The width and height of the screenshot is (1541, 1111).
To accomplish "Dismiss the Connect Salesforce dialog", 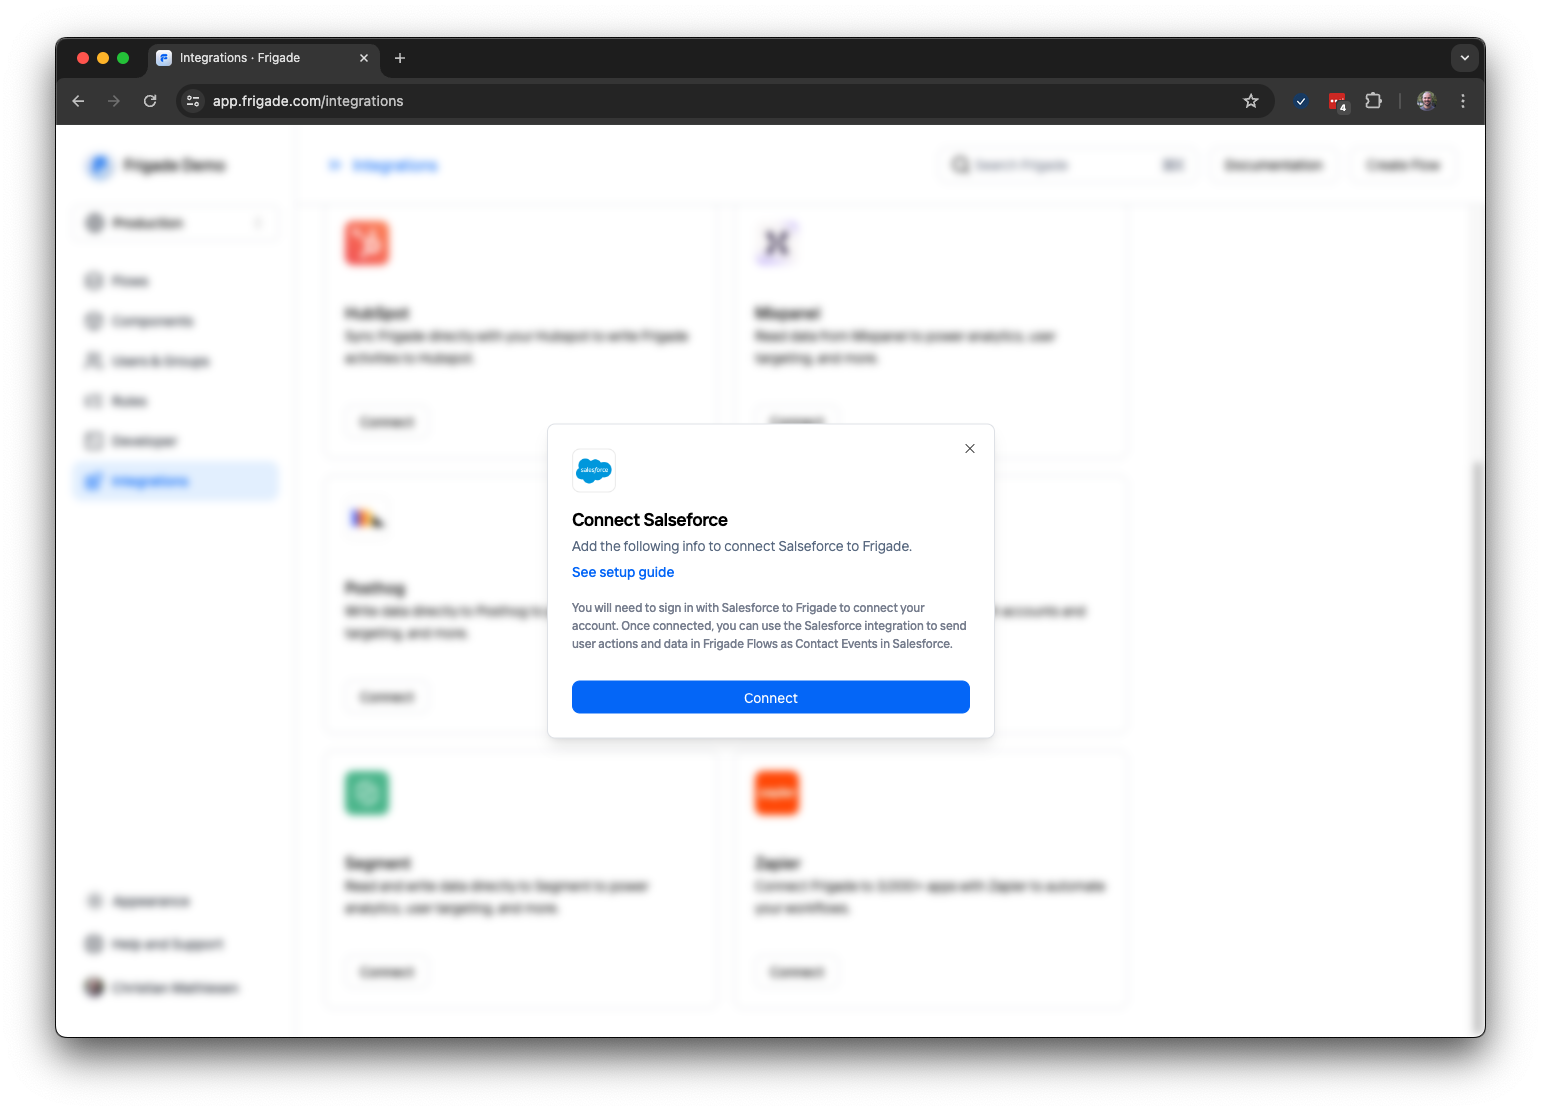I will 969,448.
